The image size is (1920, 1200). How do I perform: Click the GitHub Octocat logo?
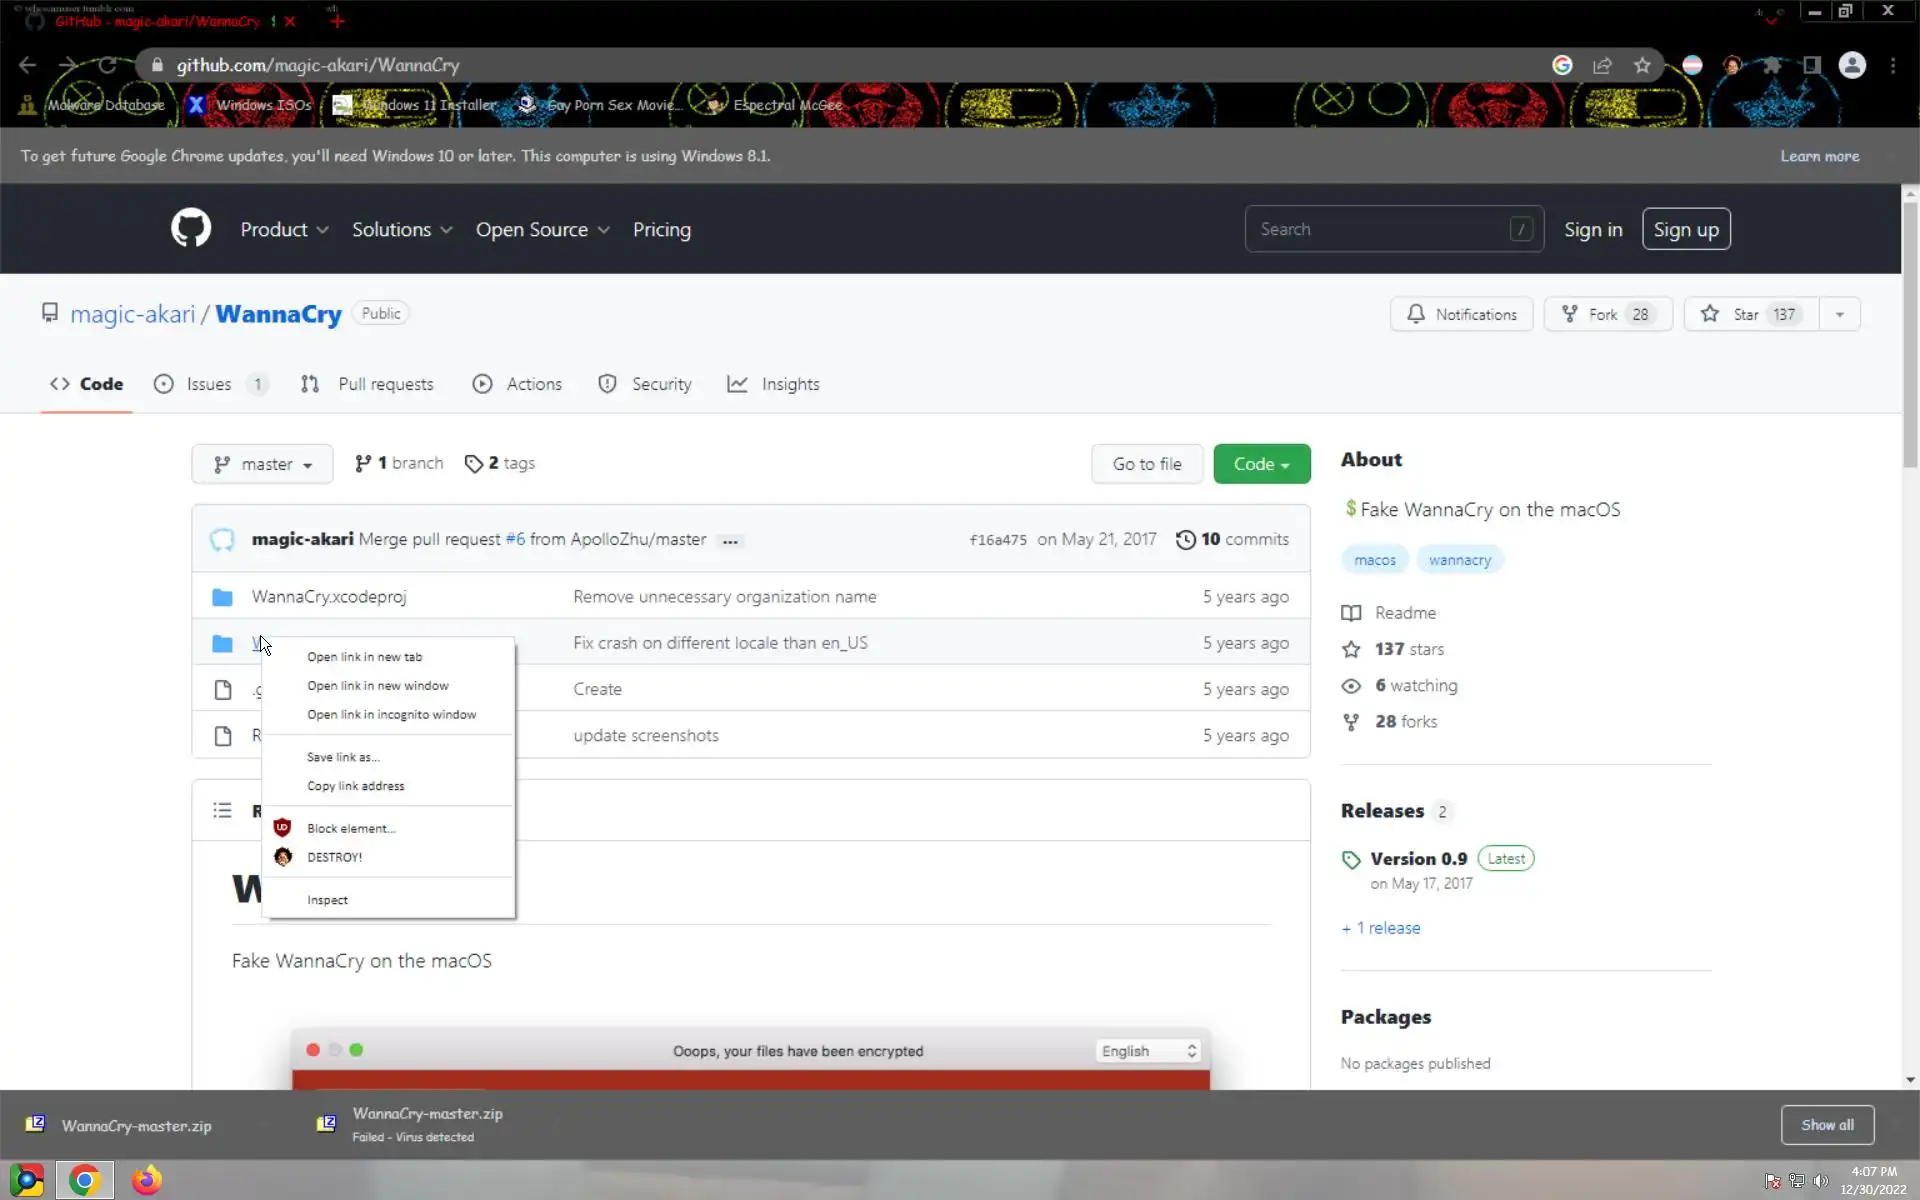190,229
